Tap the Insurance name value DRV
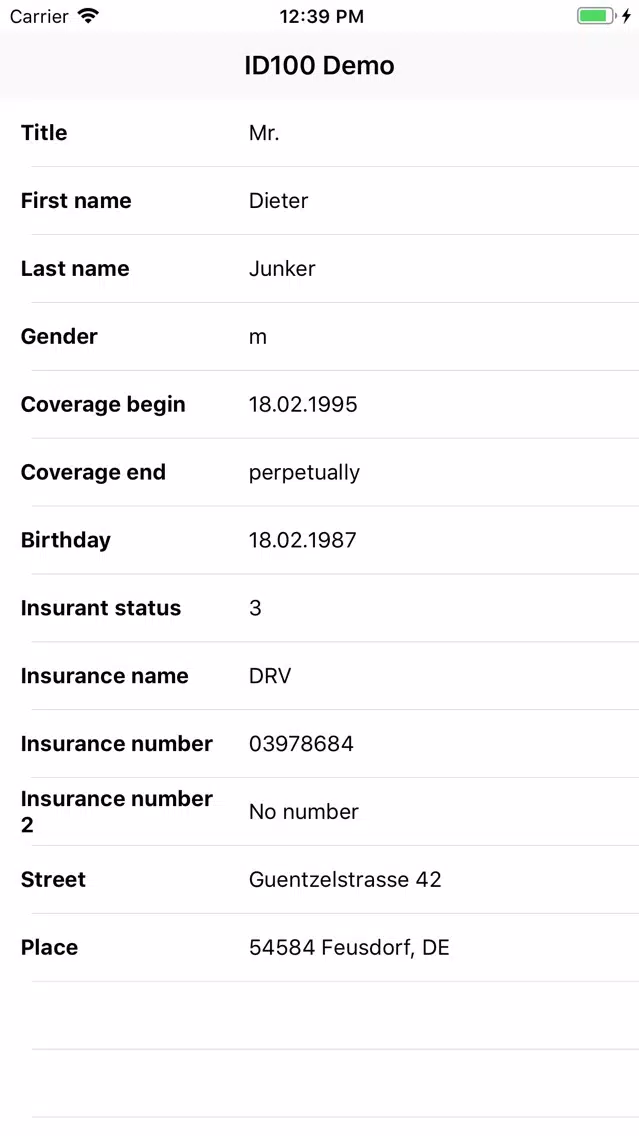639x1136 pixels. tap(270, 676)
